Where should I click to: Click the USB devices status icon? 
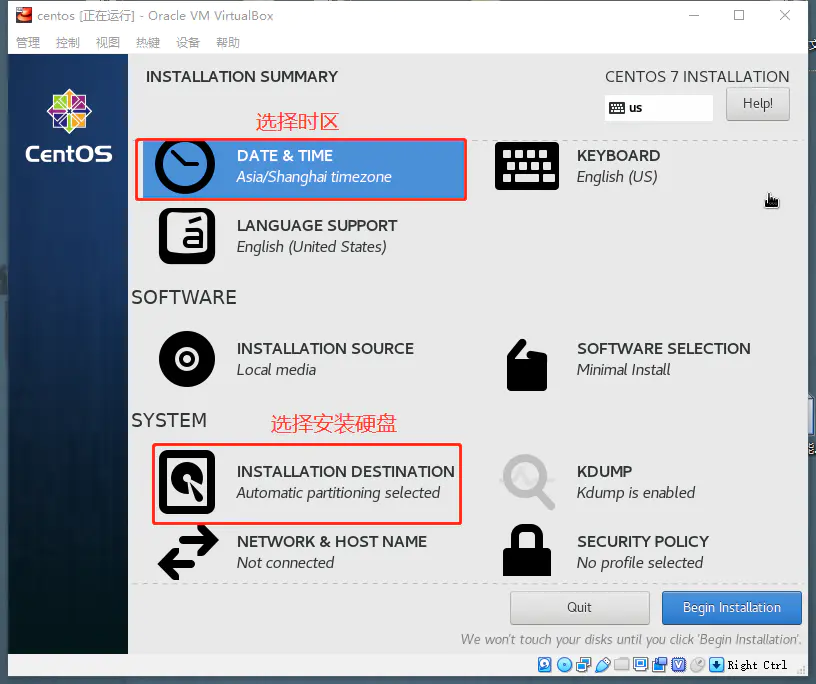pos(603,665)
